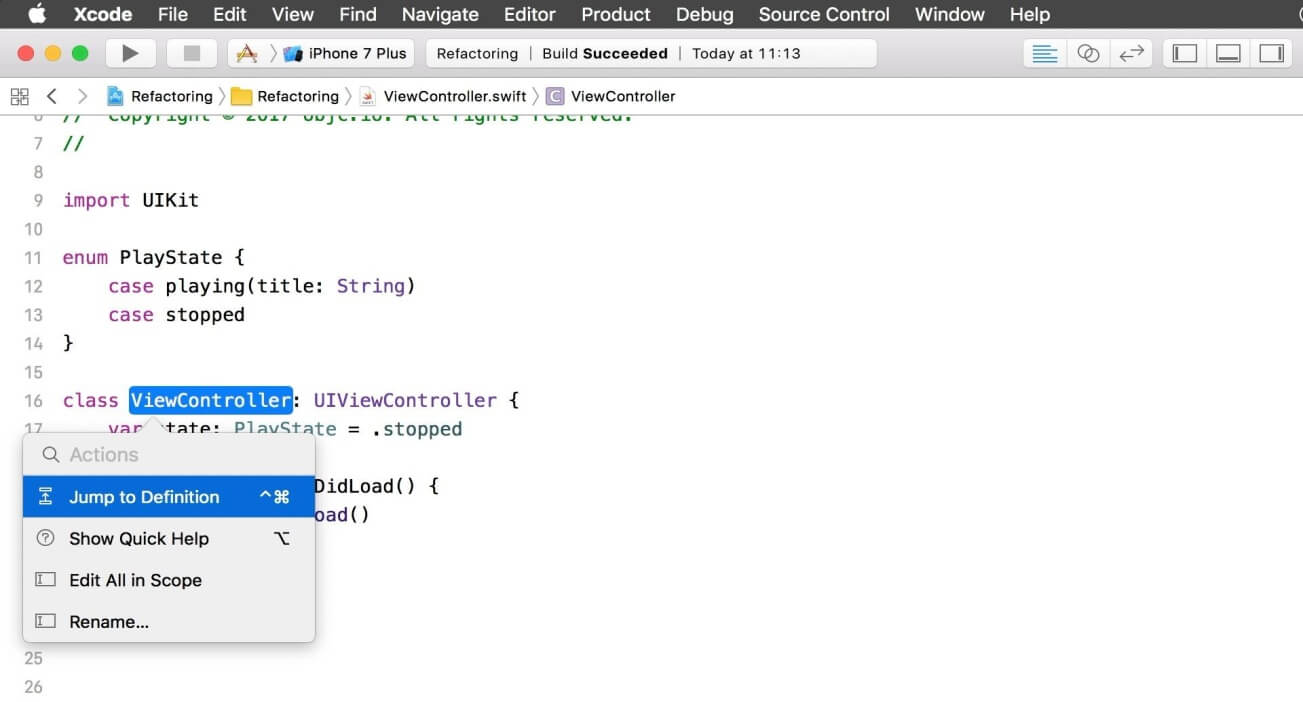This screenshot has height=702, width=1303.
Task: Click the PlayState enum name
Action: point(170,257)
